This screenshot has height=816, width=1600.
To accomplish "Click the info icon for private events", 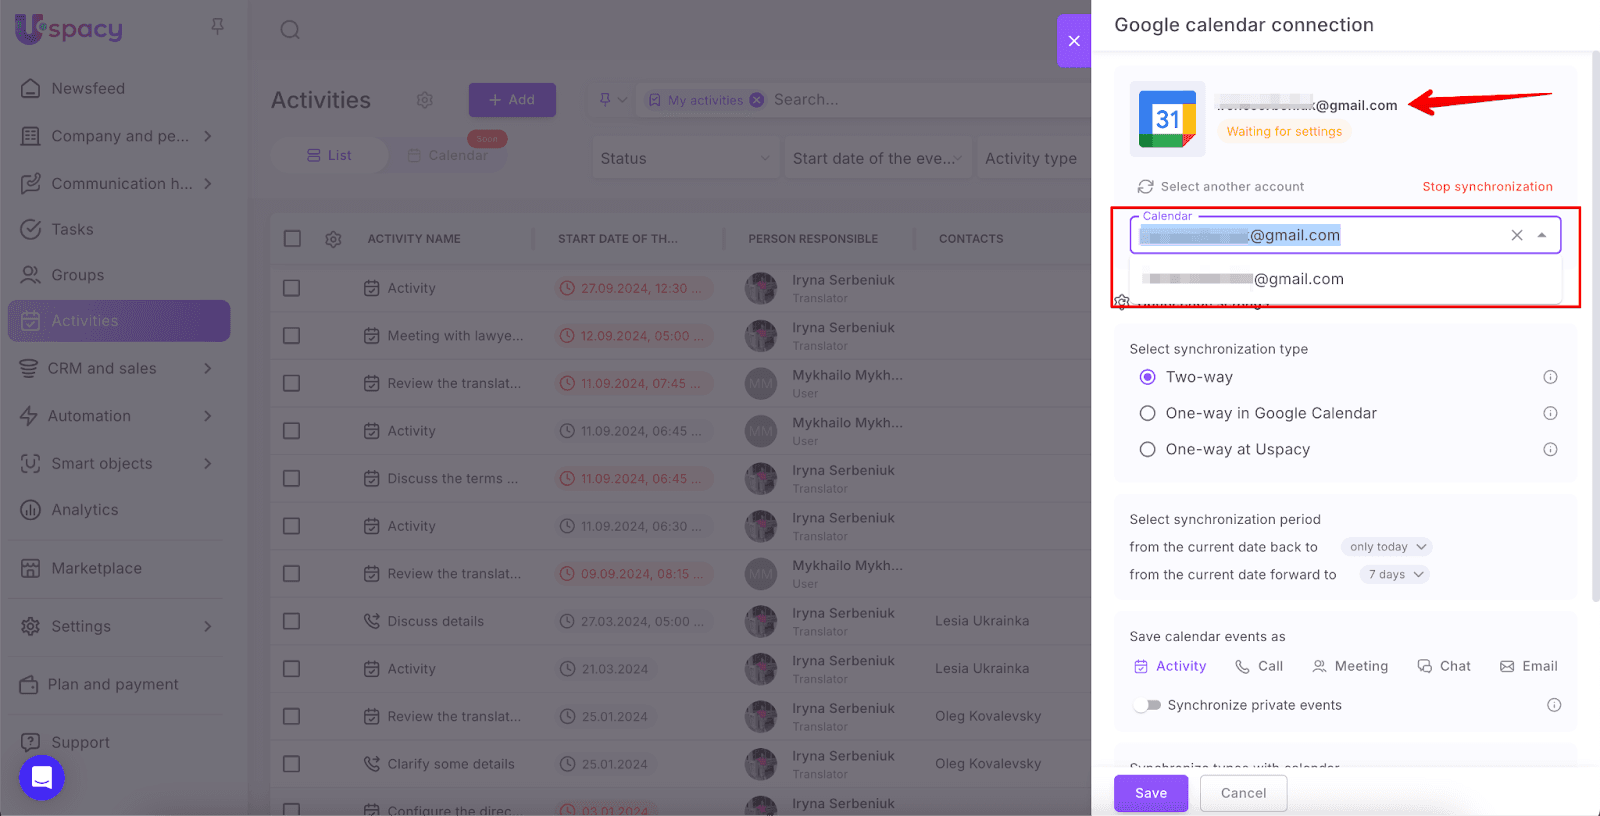I will [x=1554, y=705].
